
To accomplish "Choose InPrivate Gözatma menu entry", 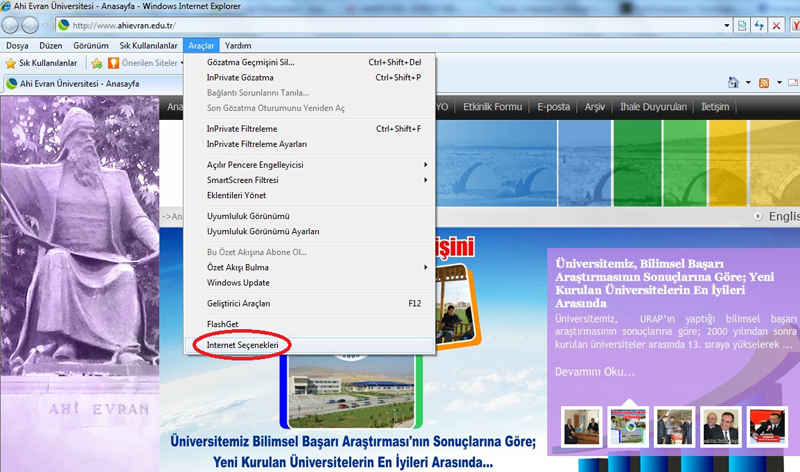I will tap(310, 78).
